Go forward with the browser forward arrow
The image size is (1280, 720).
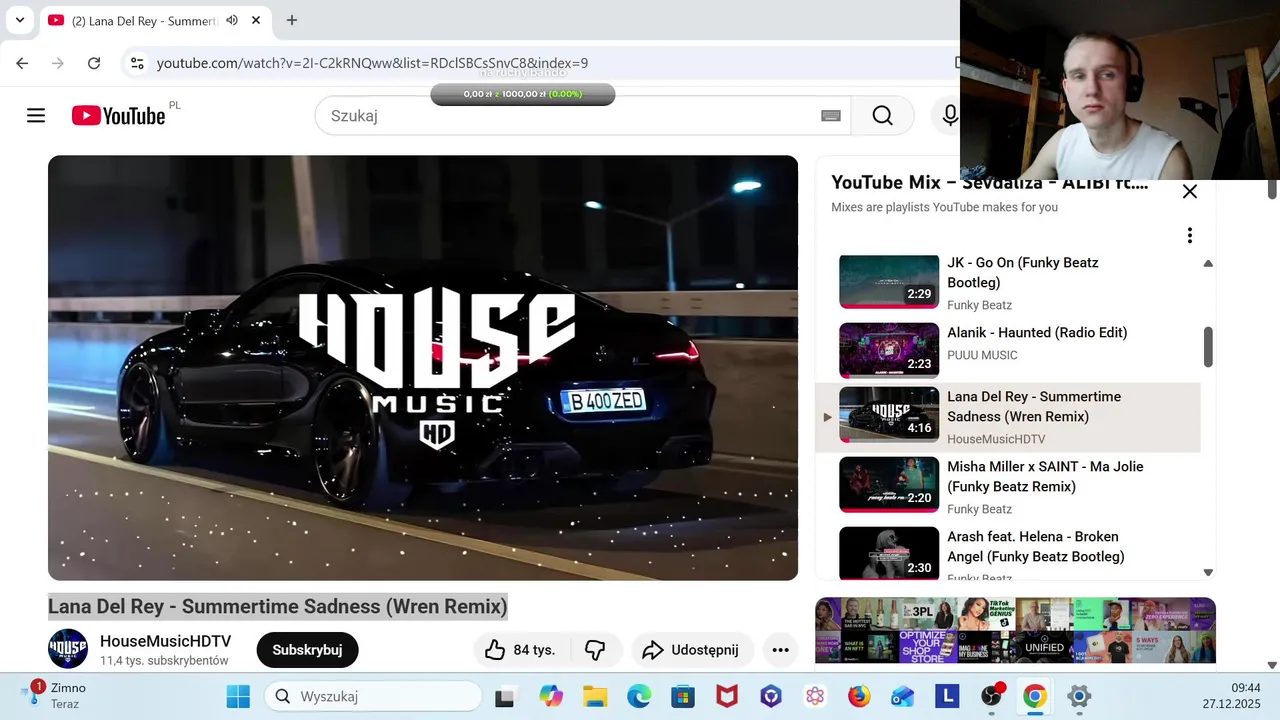pos(57,63)
